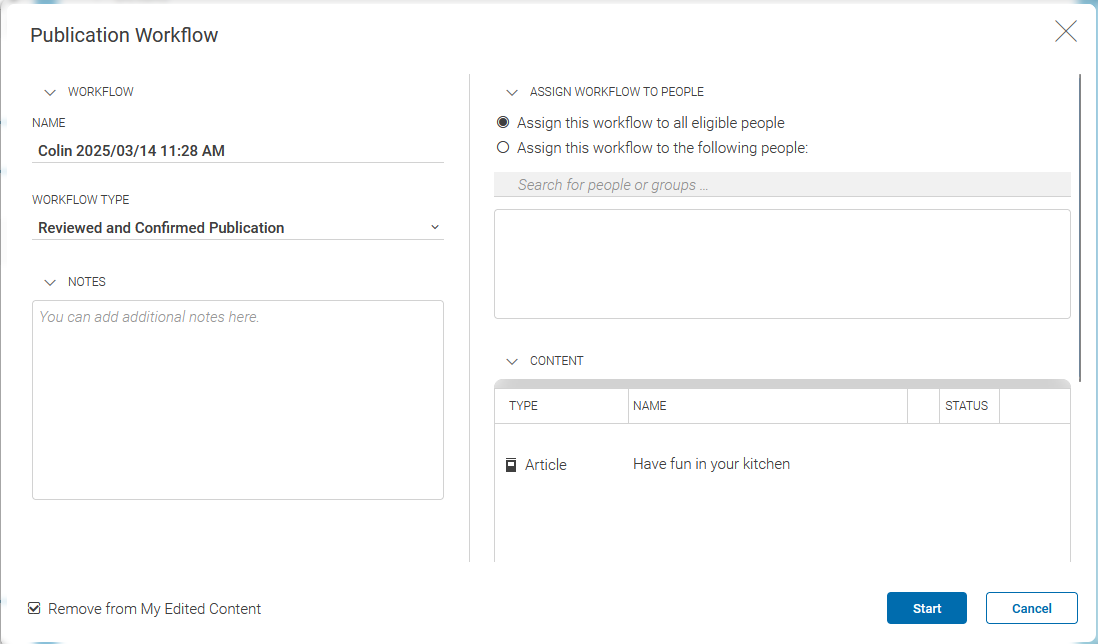Click the additional notes text area
The image size is (1098, 644).
tap(238, 398)
